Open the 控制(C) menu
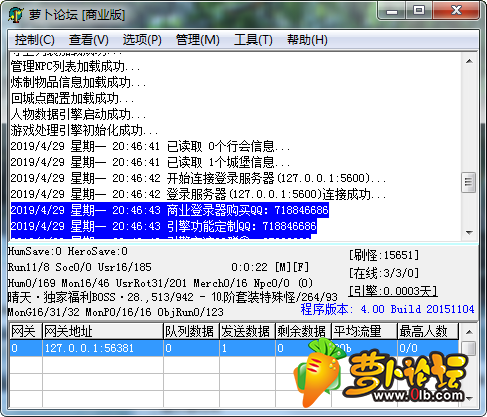The image size is (487, 417). (x=35, y=40)
